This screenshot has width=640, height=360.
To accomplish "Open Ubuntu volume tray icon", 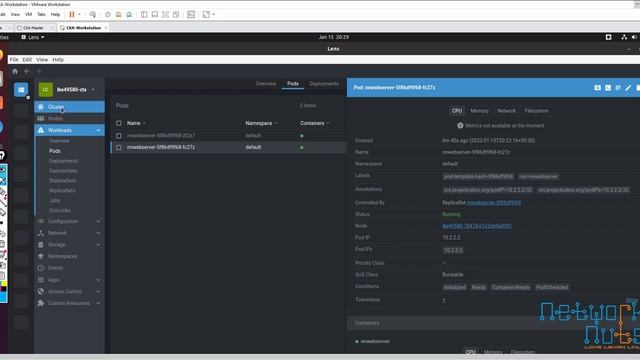I will 634,37.
